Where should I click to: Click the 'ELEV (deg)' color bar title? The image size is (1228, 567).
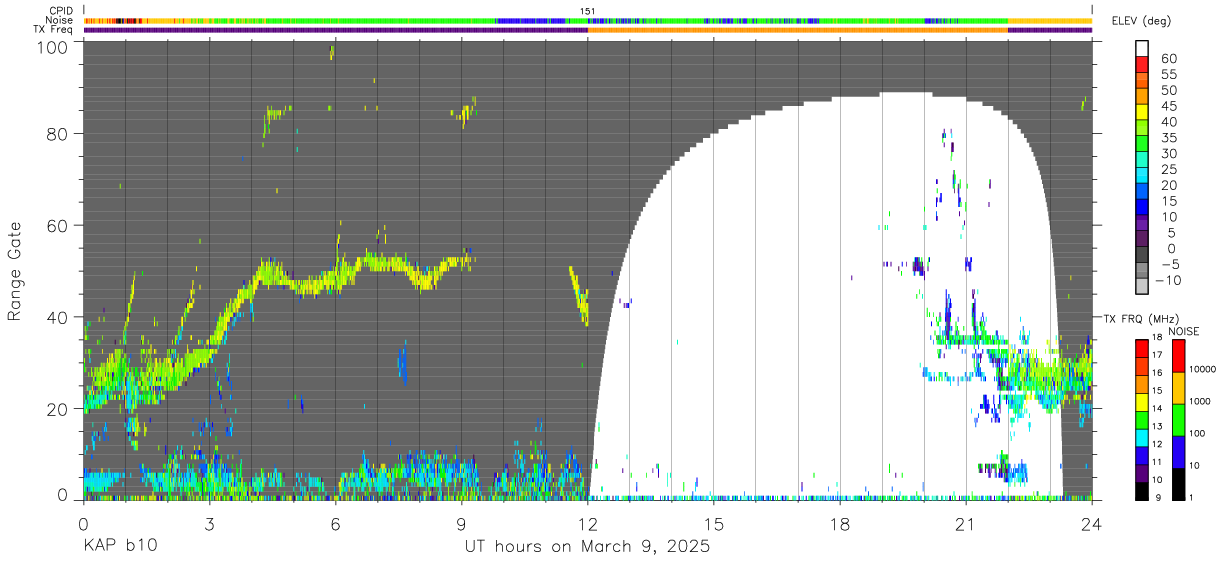pos(1141,21)
